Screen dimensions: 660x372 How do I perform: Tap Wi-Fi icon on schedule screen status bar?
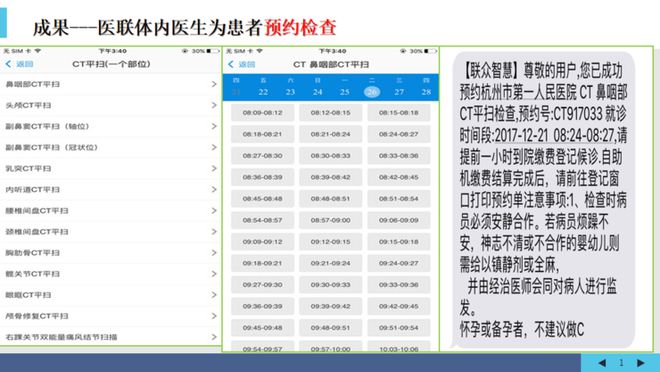pyautogui.click(x=259, y=51)
